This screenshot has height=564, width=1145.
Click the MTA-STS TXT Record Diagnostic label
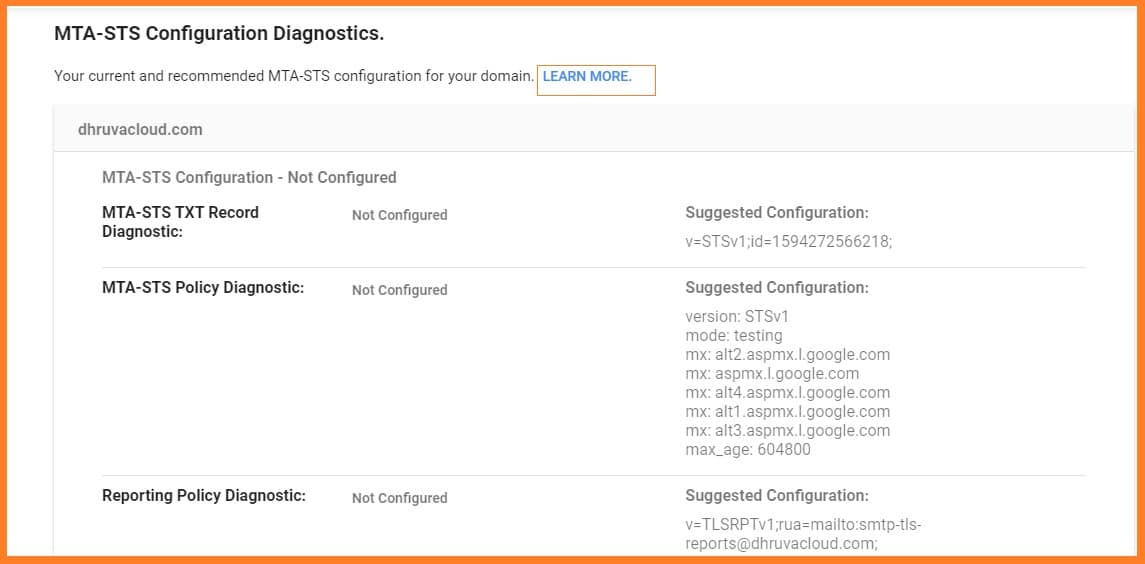pyautogui.click(x=180, y=222)
